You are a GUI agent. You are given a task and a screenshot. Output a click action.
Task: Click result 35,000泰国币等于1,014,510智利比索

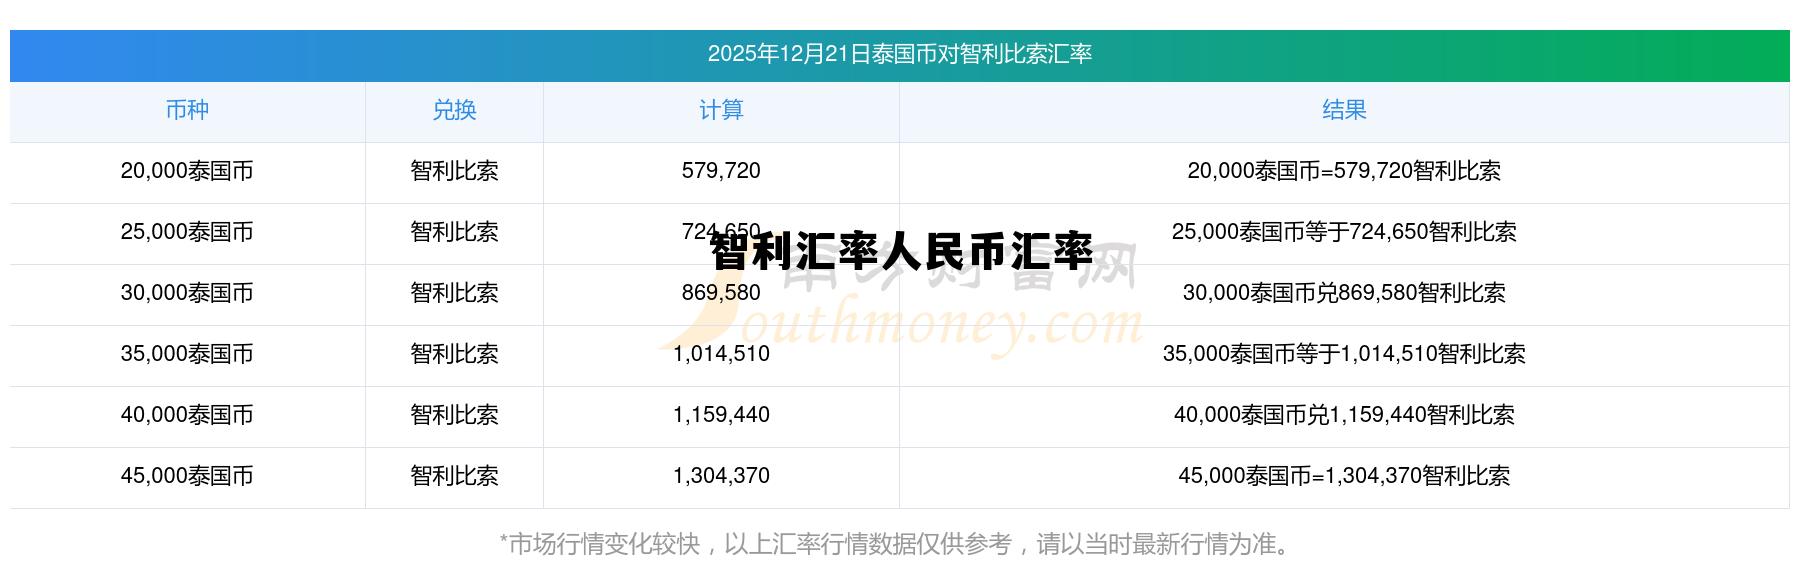(1344, 354)
